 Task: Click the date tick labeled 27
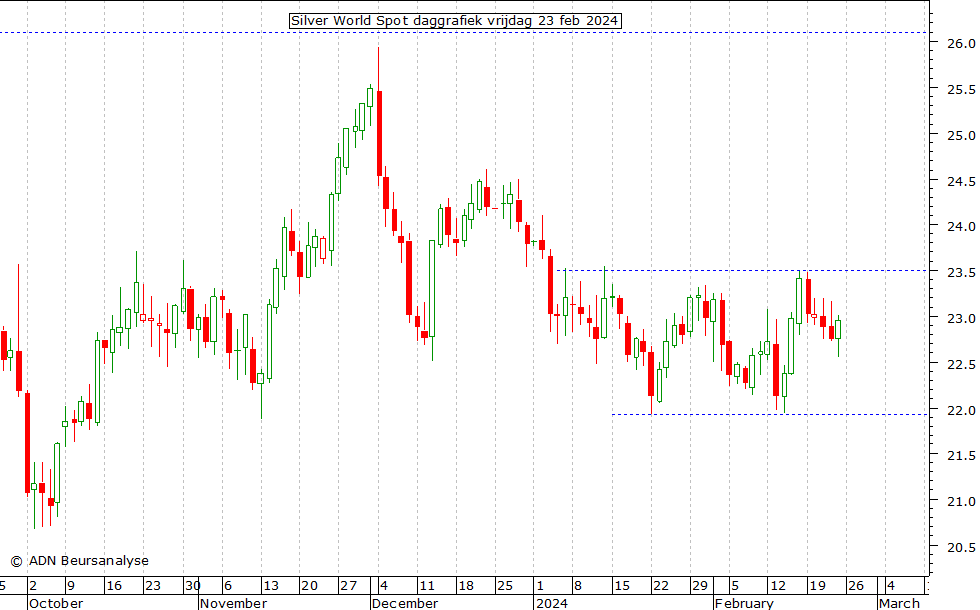[x=347, y=586]
